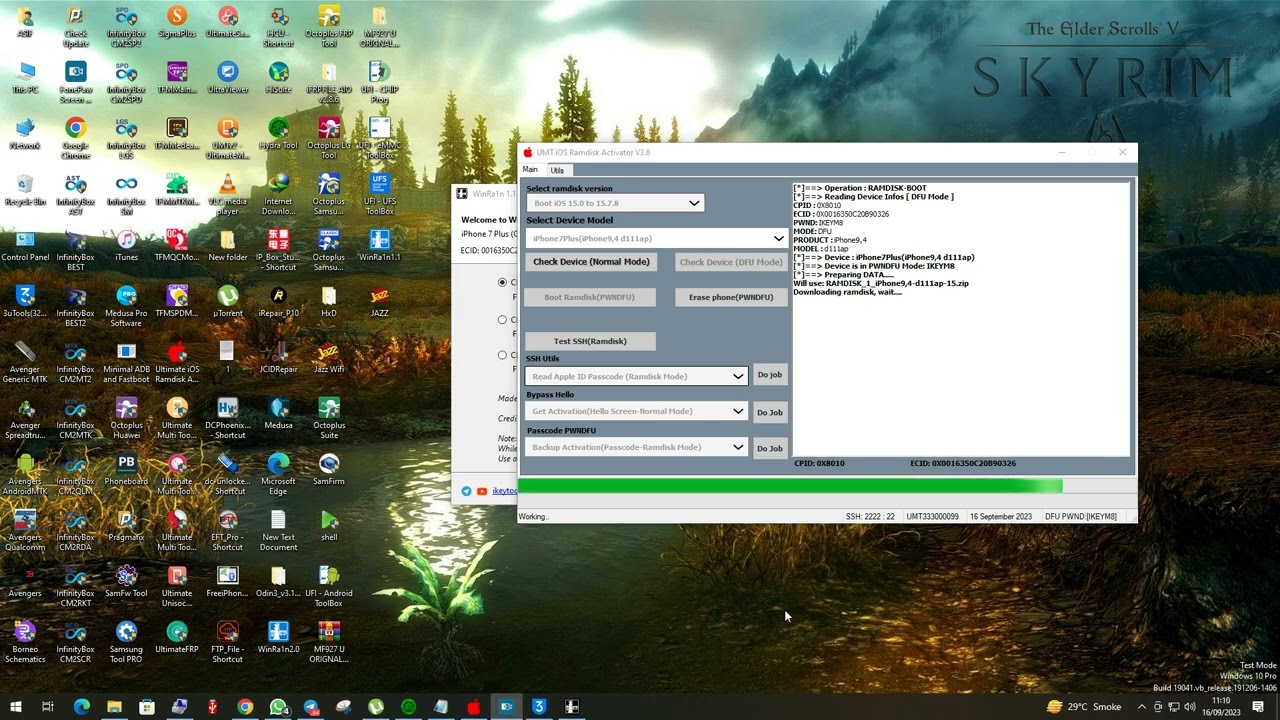This screenshot has width=1280, height=720.
Task: Open the 29°C Smoke weather widget
Action: tap(1084, 707)
